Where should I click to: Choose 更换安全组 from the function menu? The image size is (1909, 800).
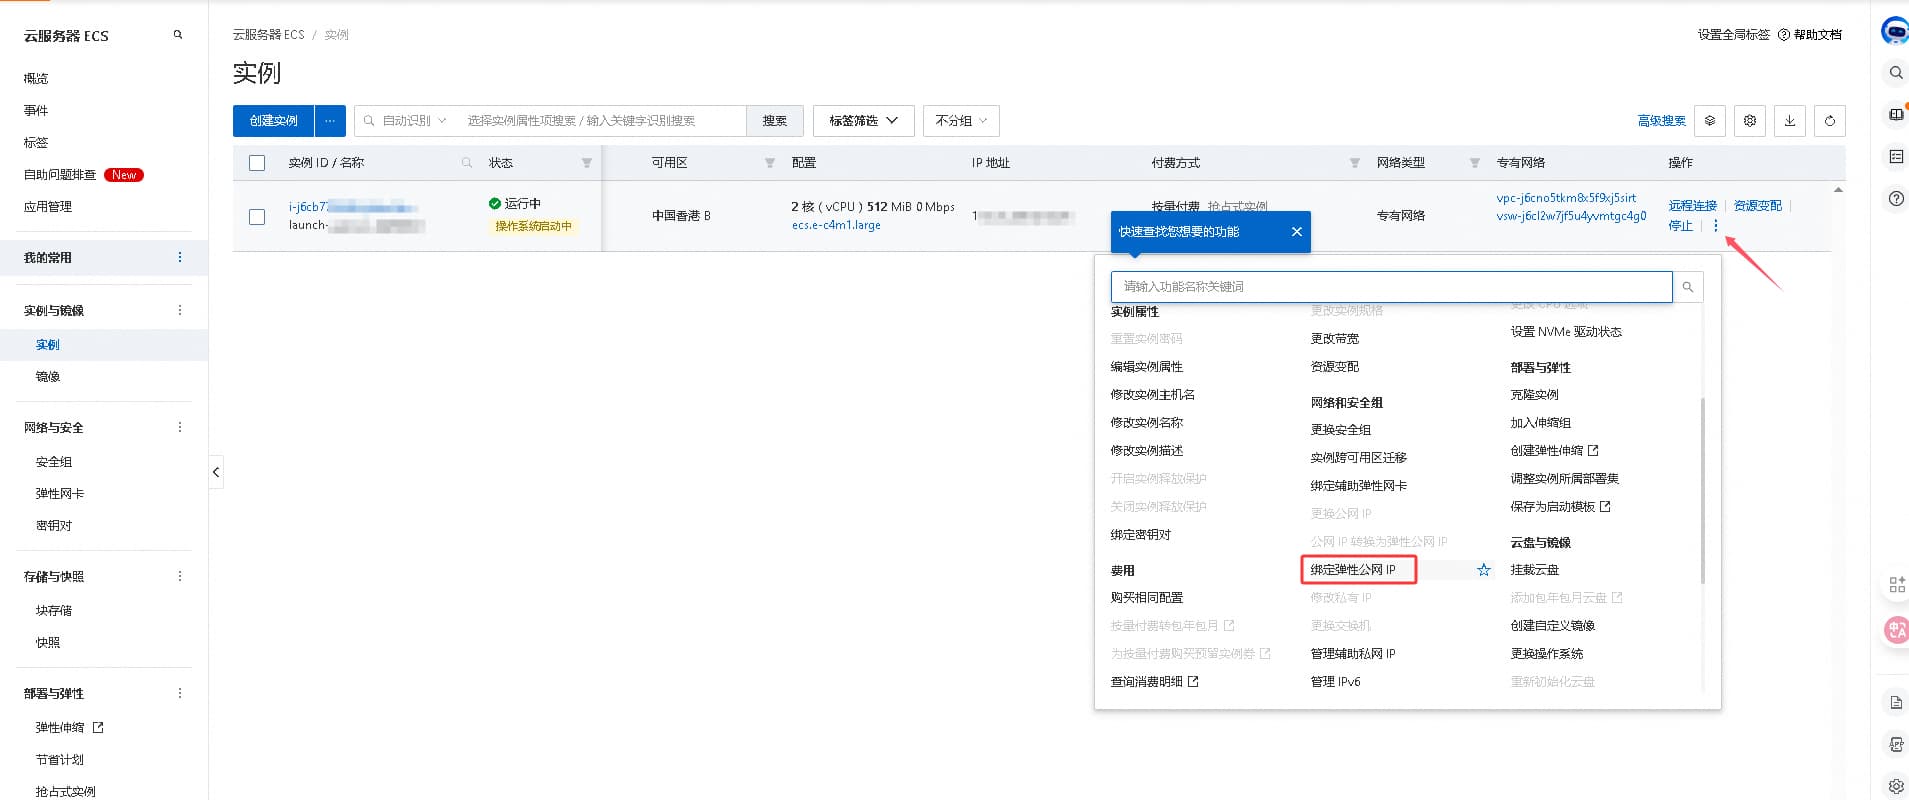[1341, 430]
